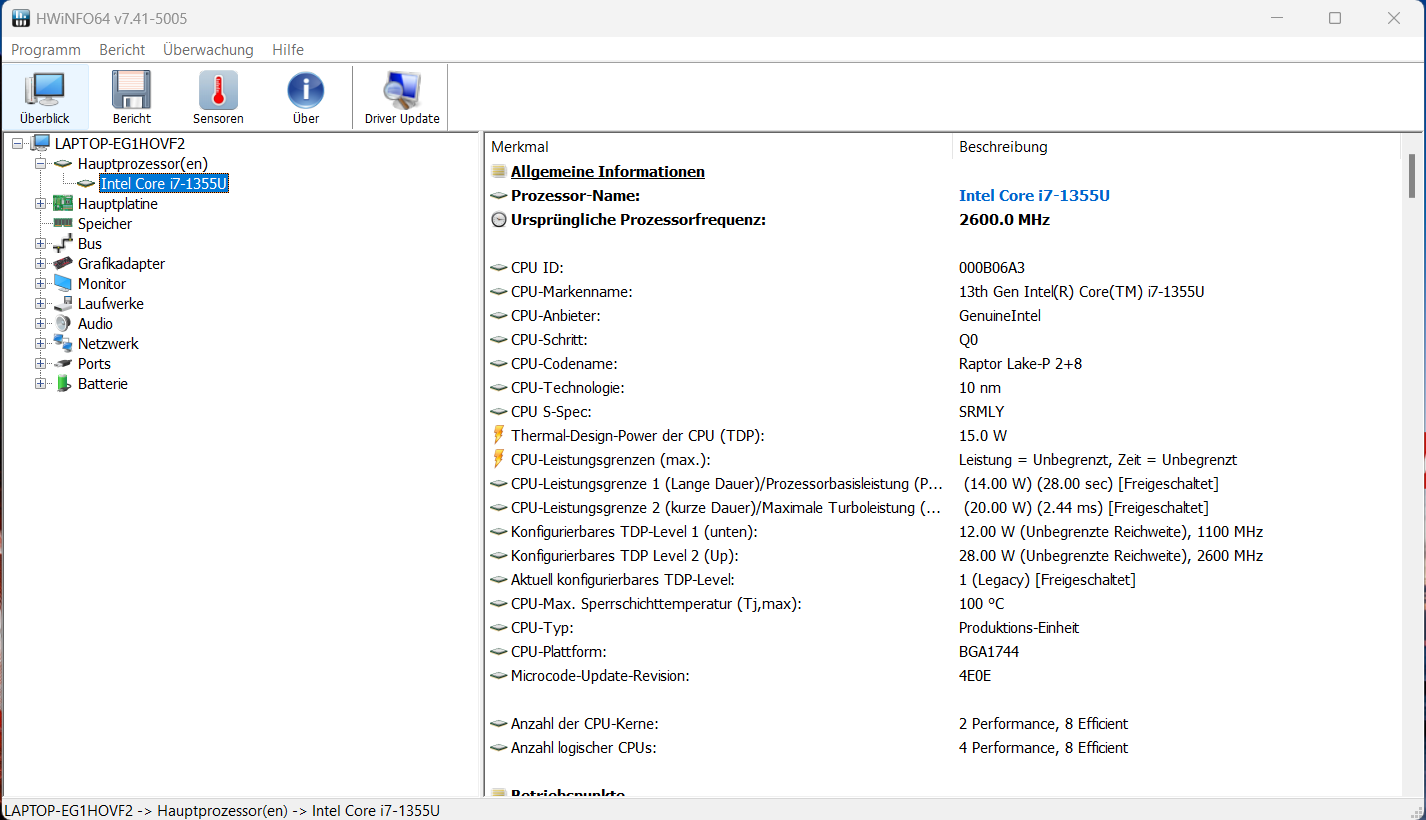
Task: Click the Merkmal column header
Action: pyautogui.click(x=718, y=147)
